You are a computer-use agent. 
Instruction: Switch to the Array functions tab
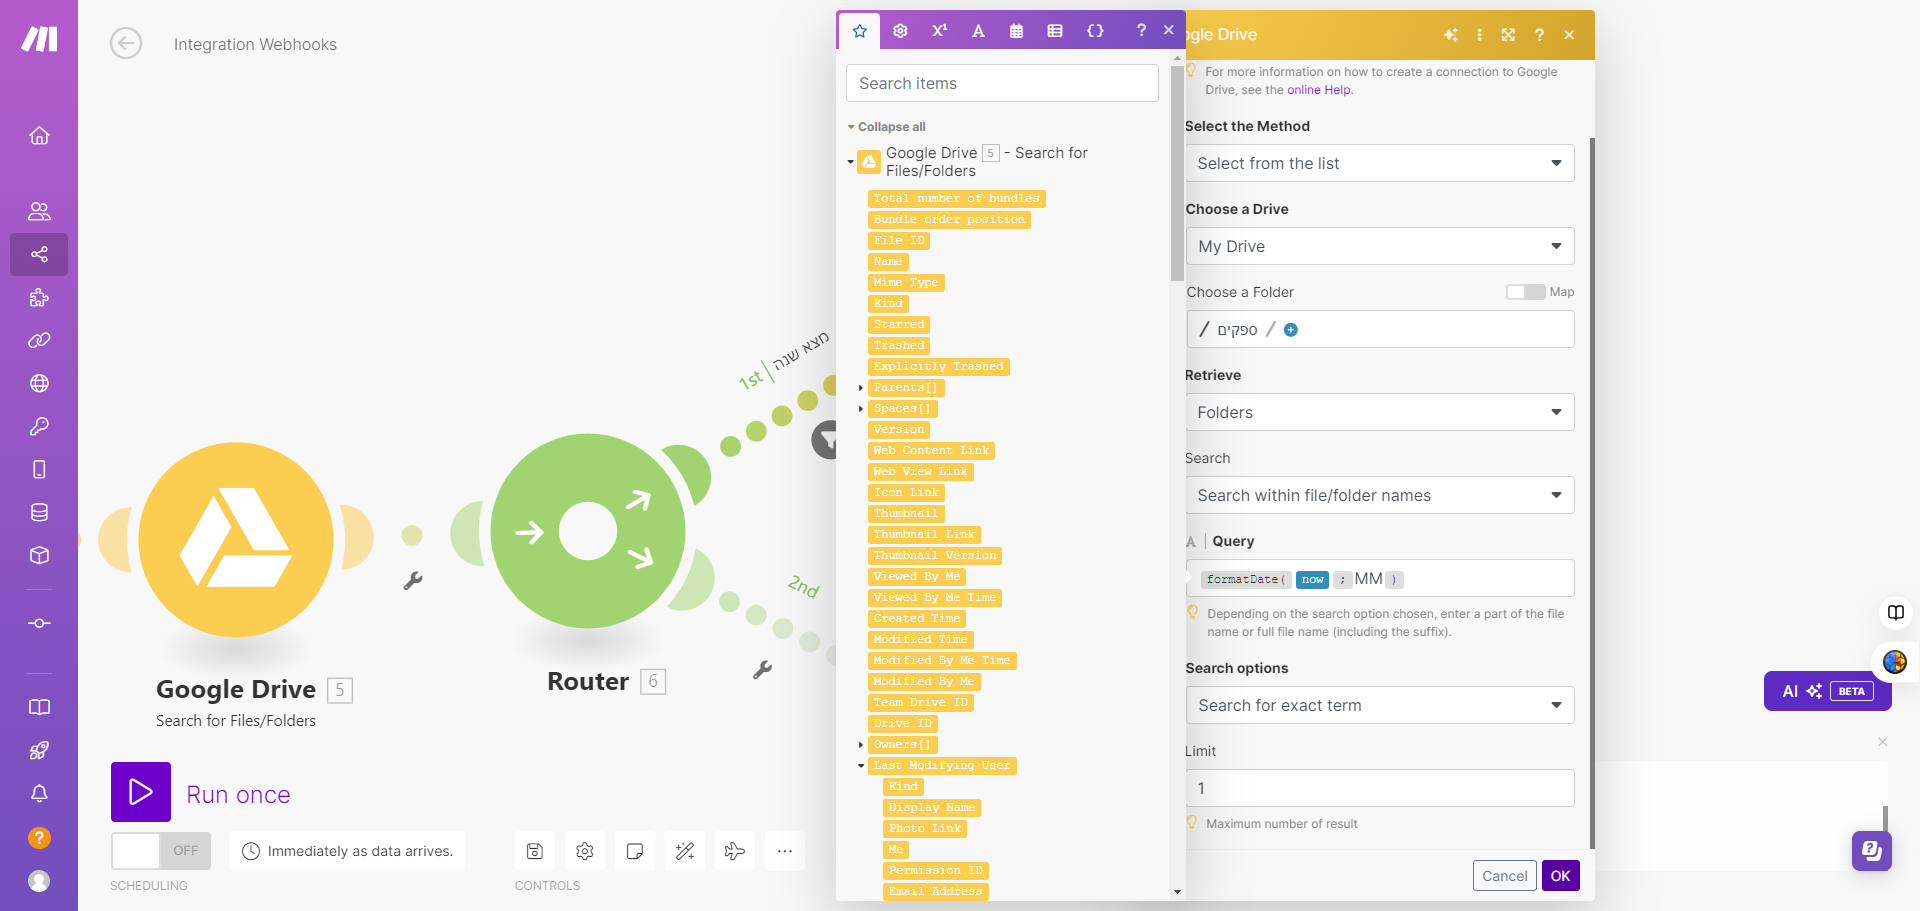click(1055, 31)
